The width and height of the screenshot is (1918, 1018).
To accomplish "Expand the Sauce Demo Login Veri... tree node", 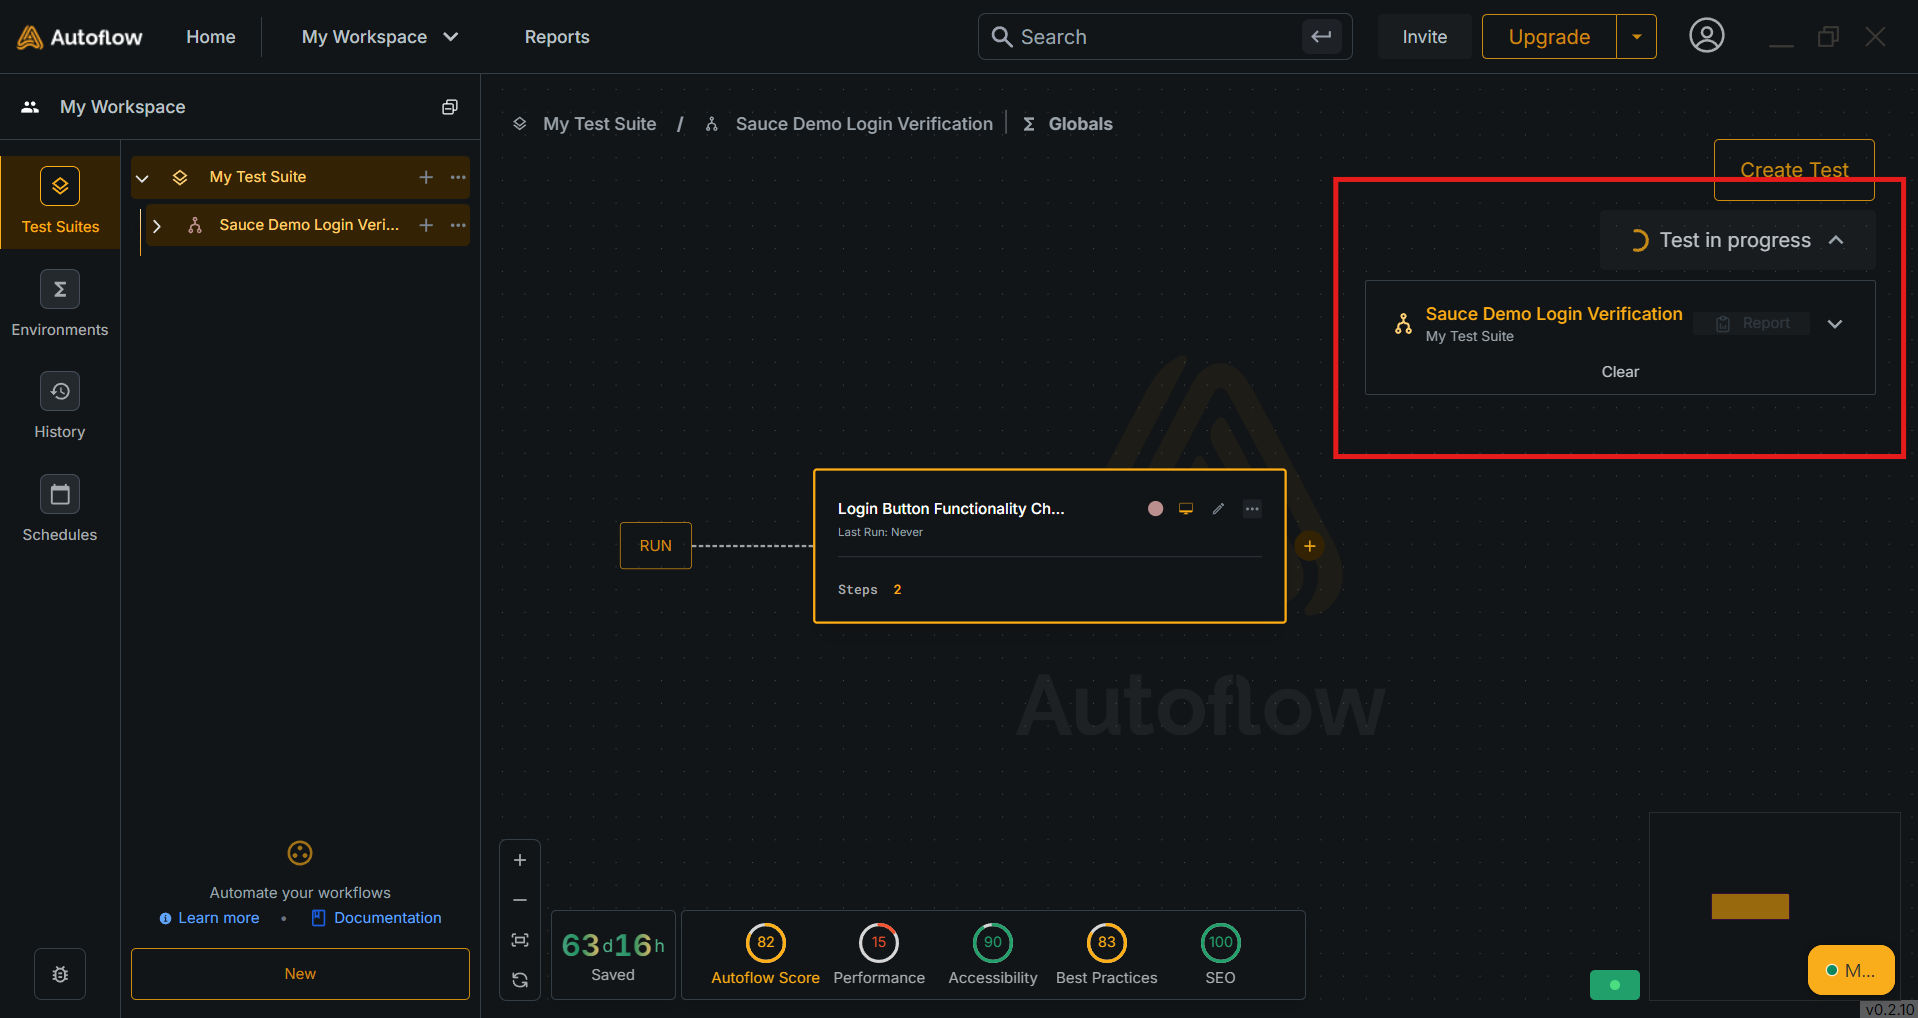I will [157, 226].
